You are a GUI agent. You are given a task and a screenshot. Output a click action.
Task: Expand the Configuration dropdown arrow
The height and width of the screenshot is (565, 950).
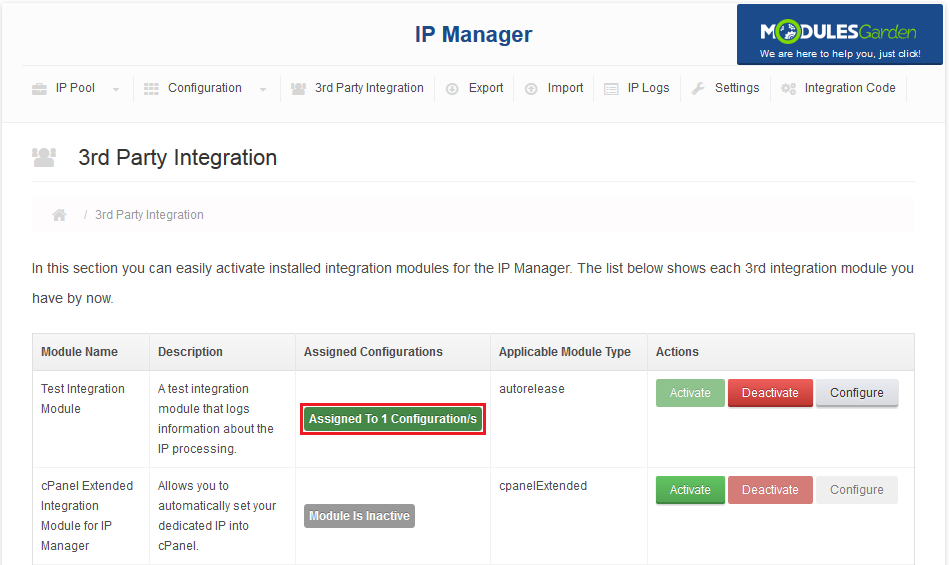coord(263,89)
